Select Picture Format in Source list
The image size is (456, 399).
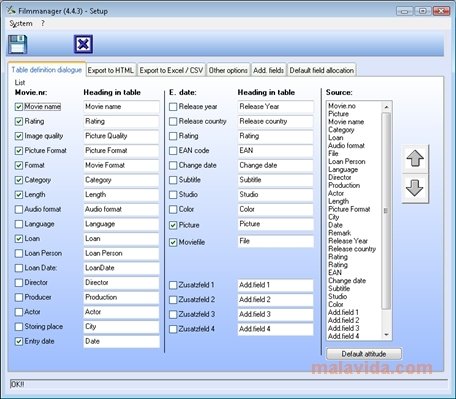349,209
